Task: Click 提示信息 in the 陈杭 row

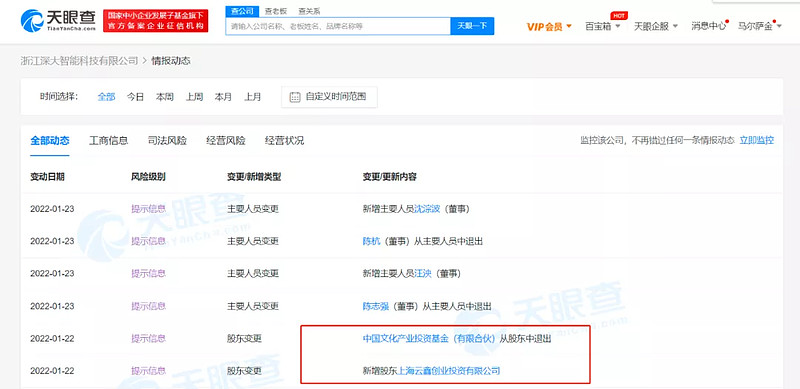Action: 148,241
